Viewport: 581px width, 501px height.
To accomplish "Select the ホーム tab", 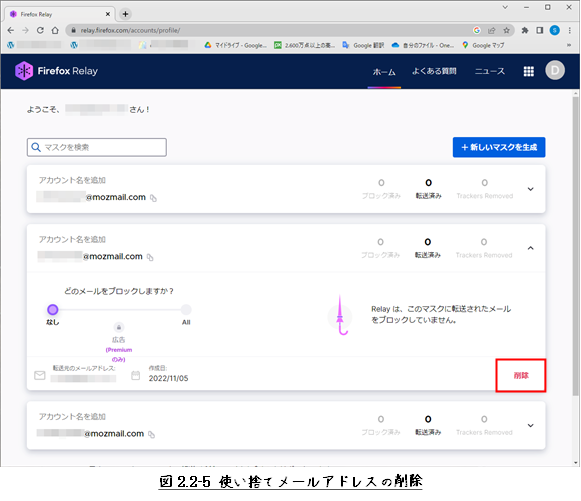I will tap(384, 72).
